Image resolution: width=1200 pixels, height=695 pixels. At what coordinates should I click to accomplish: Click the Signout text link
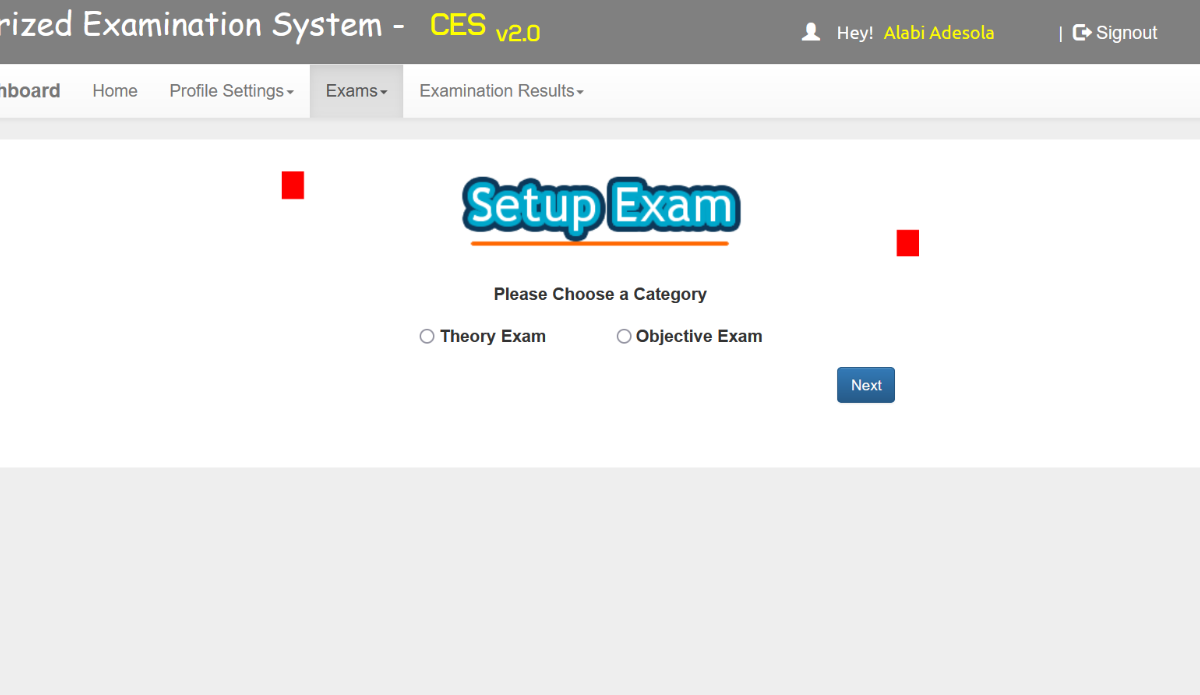point(1126,33)
